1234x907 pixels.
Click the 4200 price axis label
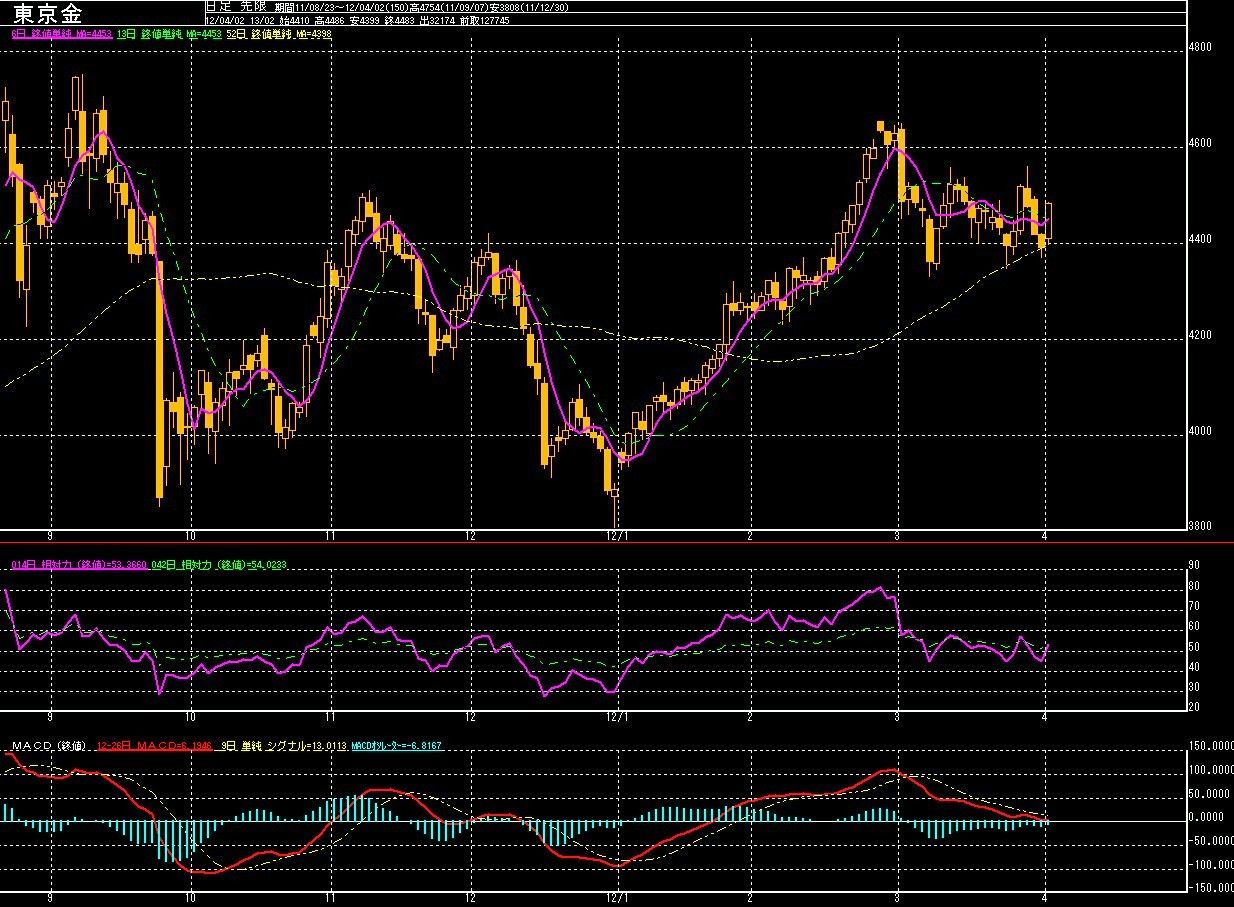[1198, 335]
